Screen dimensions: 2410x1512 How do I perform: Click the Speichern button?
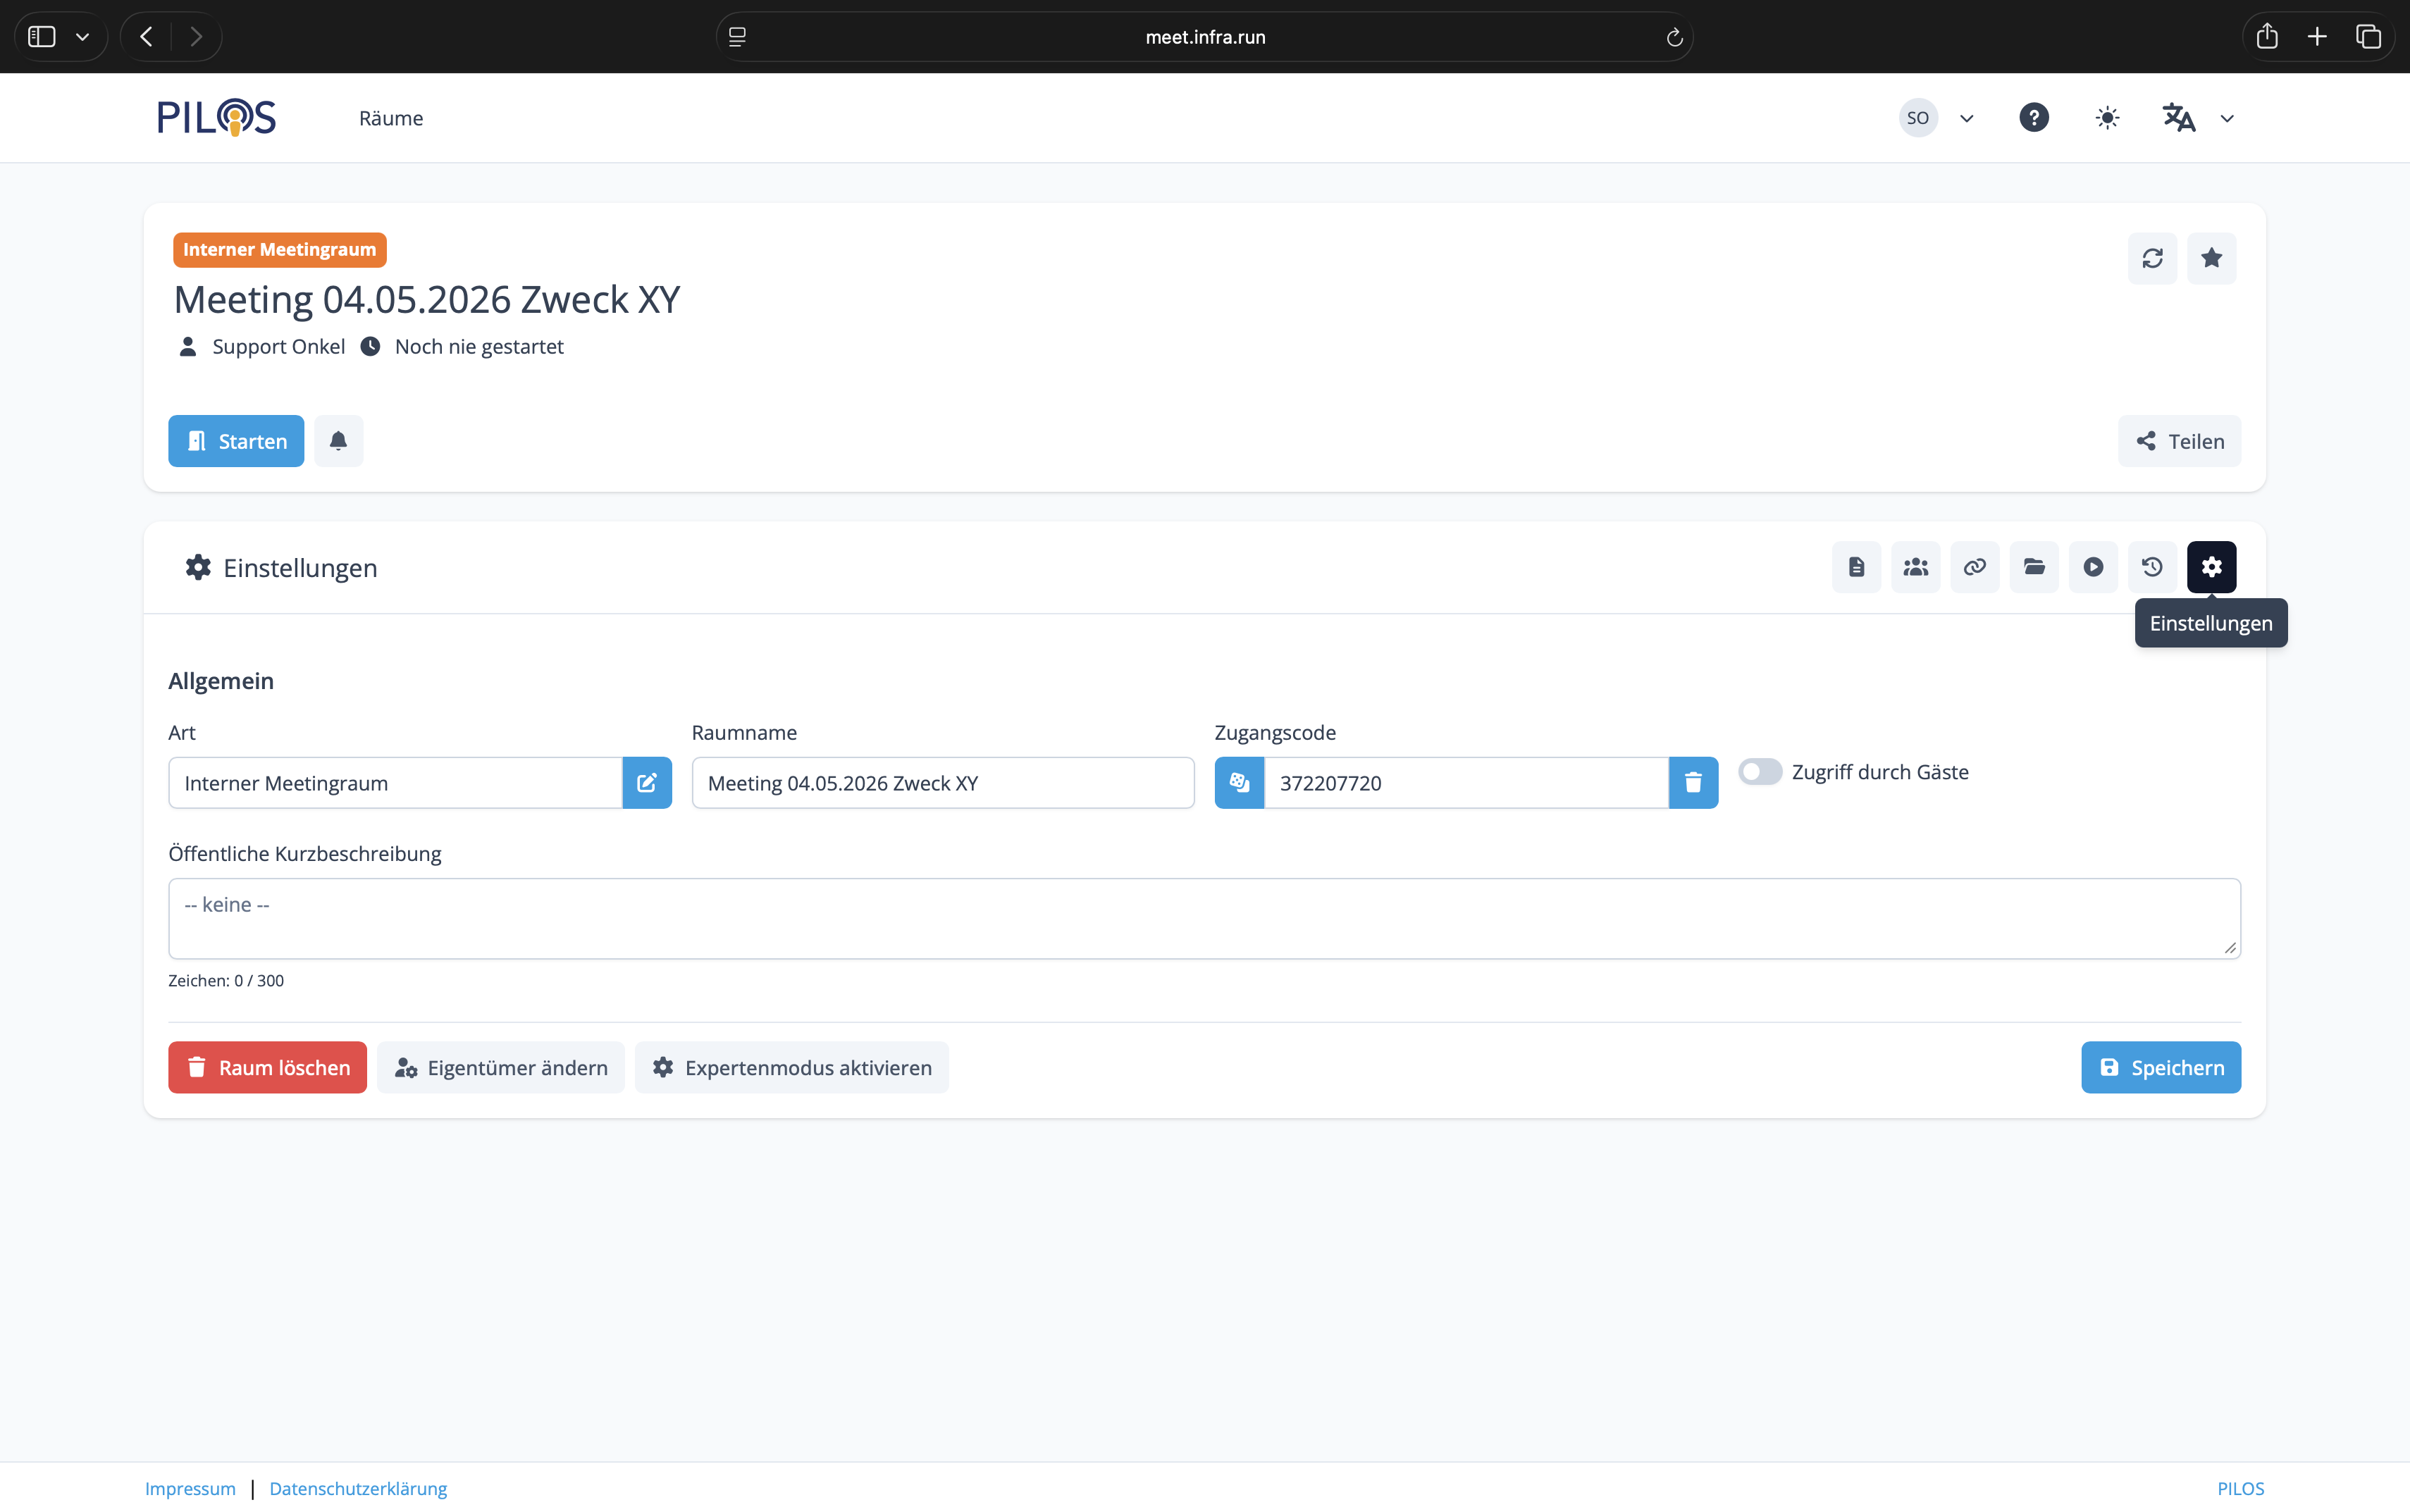[x=2160, y=1067]
